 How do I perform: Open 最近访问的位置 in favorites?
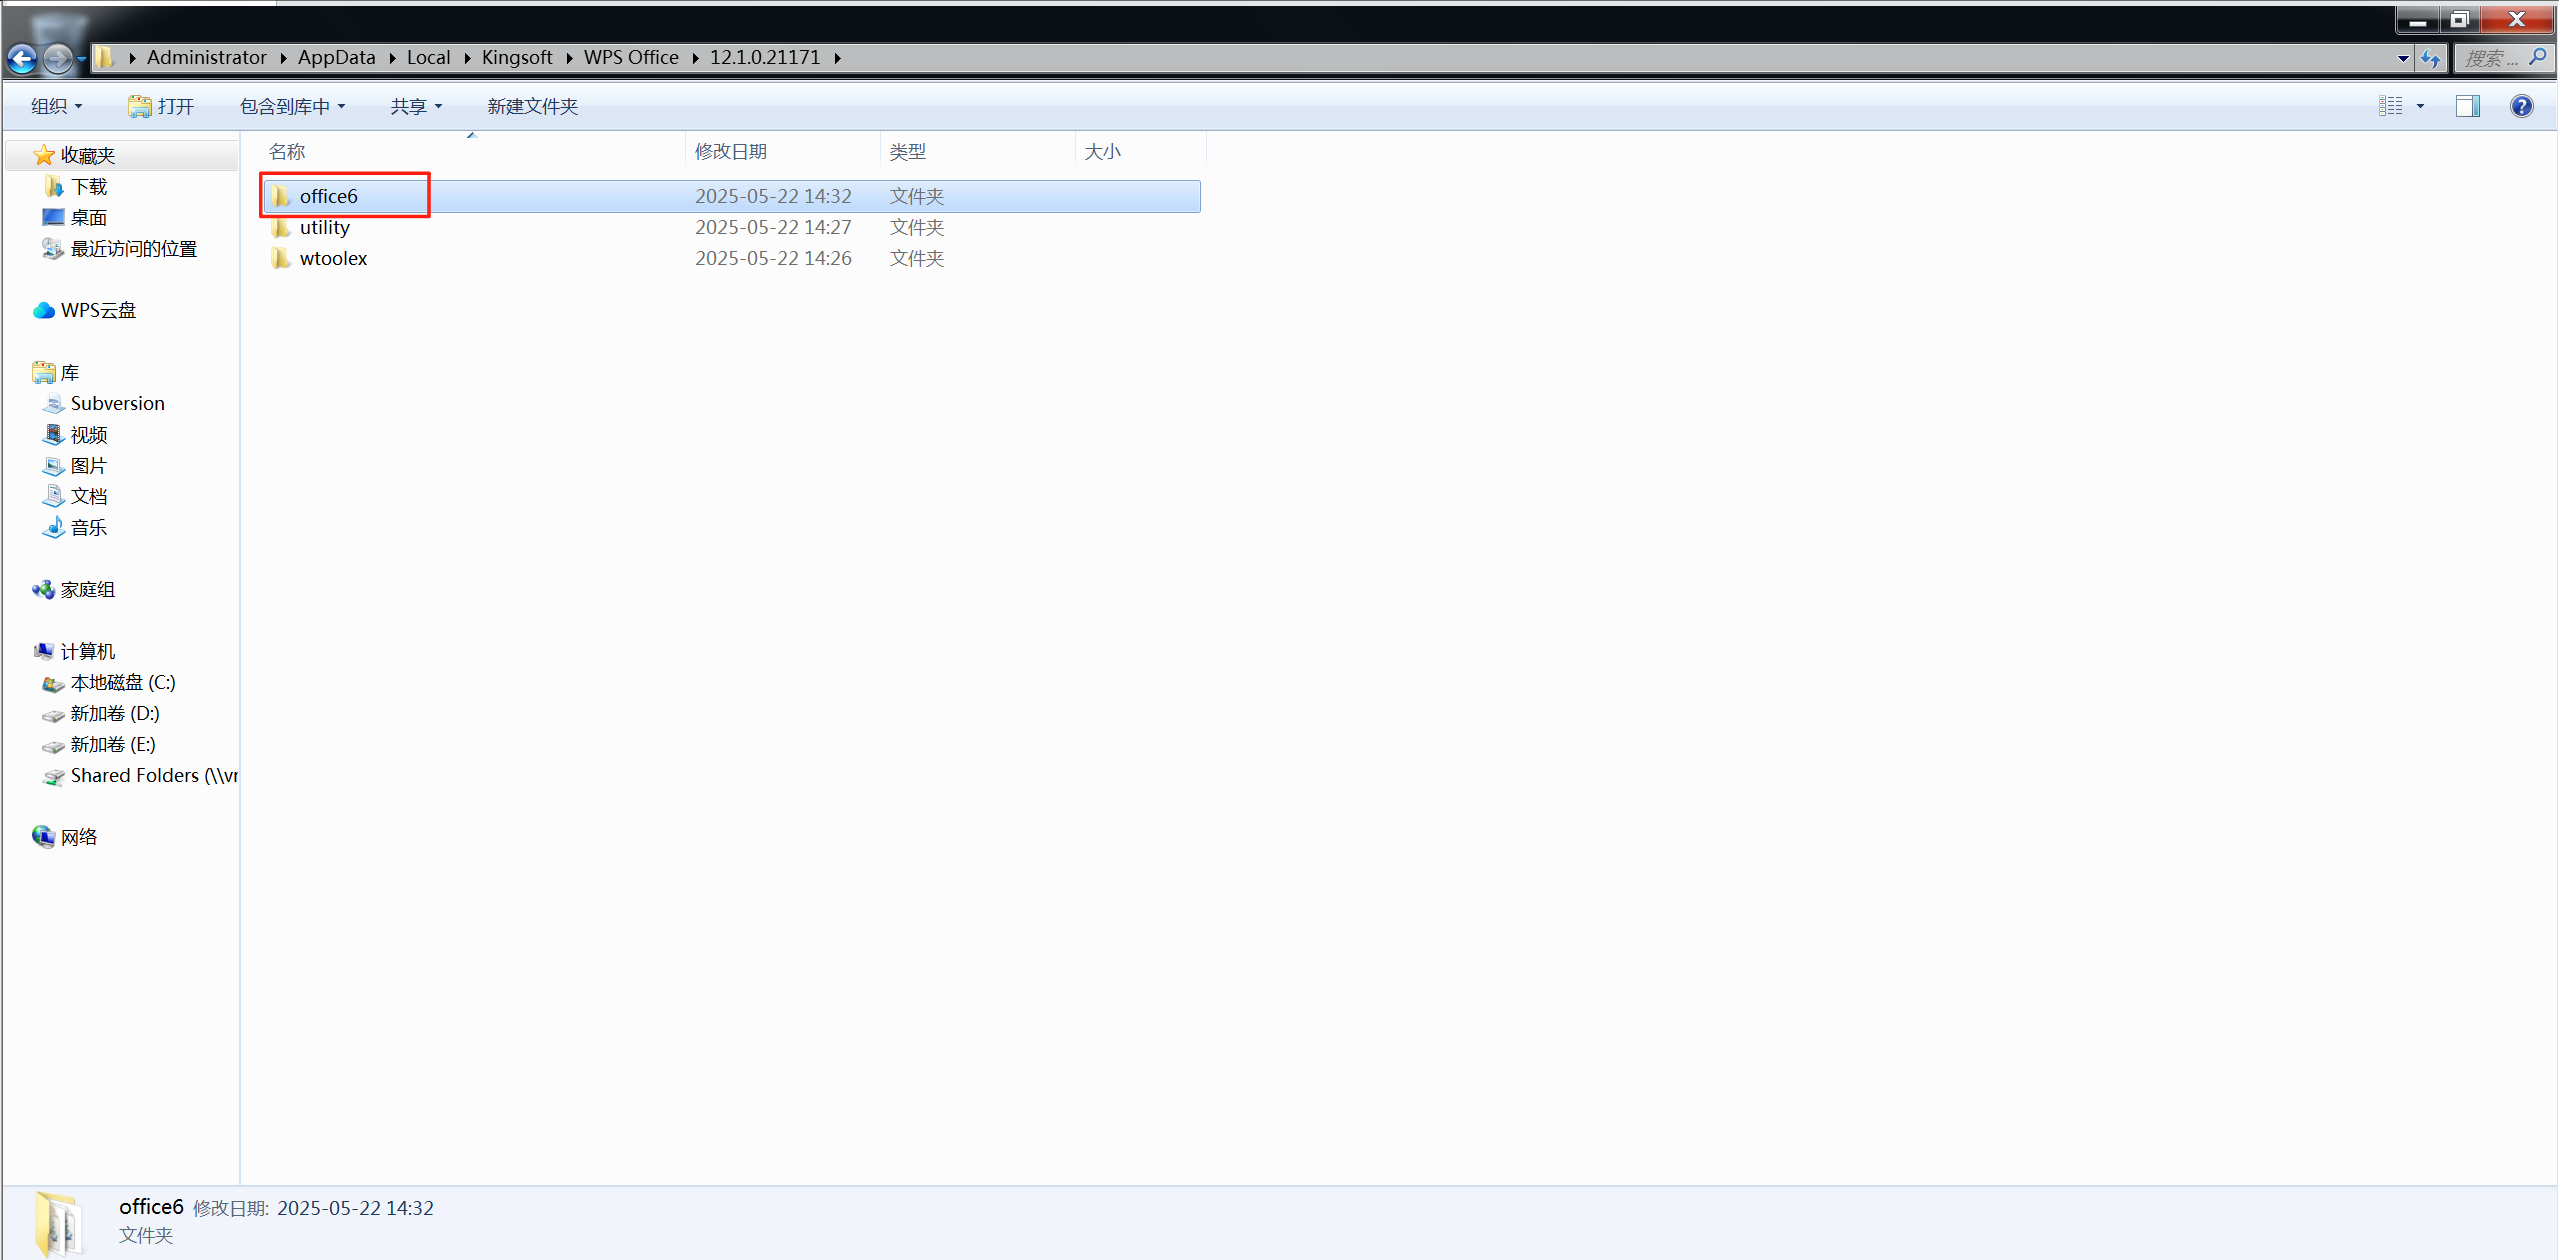tap(133, 248)
